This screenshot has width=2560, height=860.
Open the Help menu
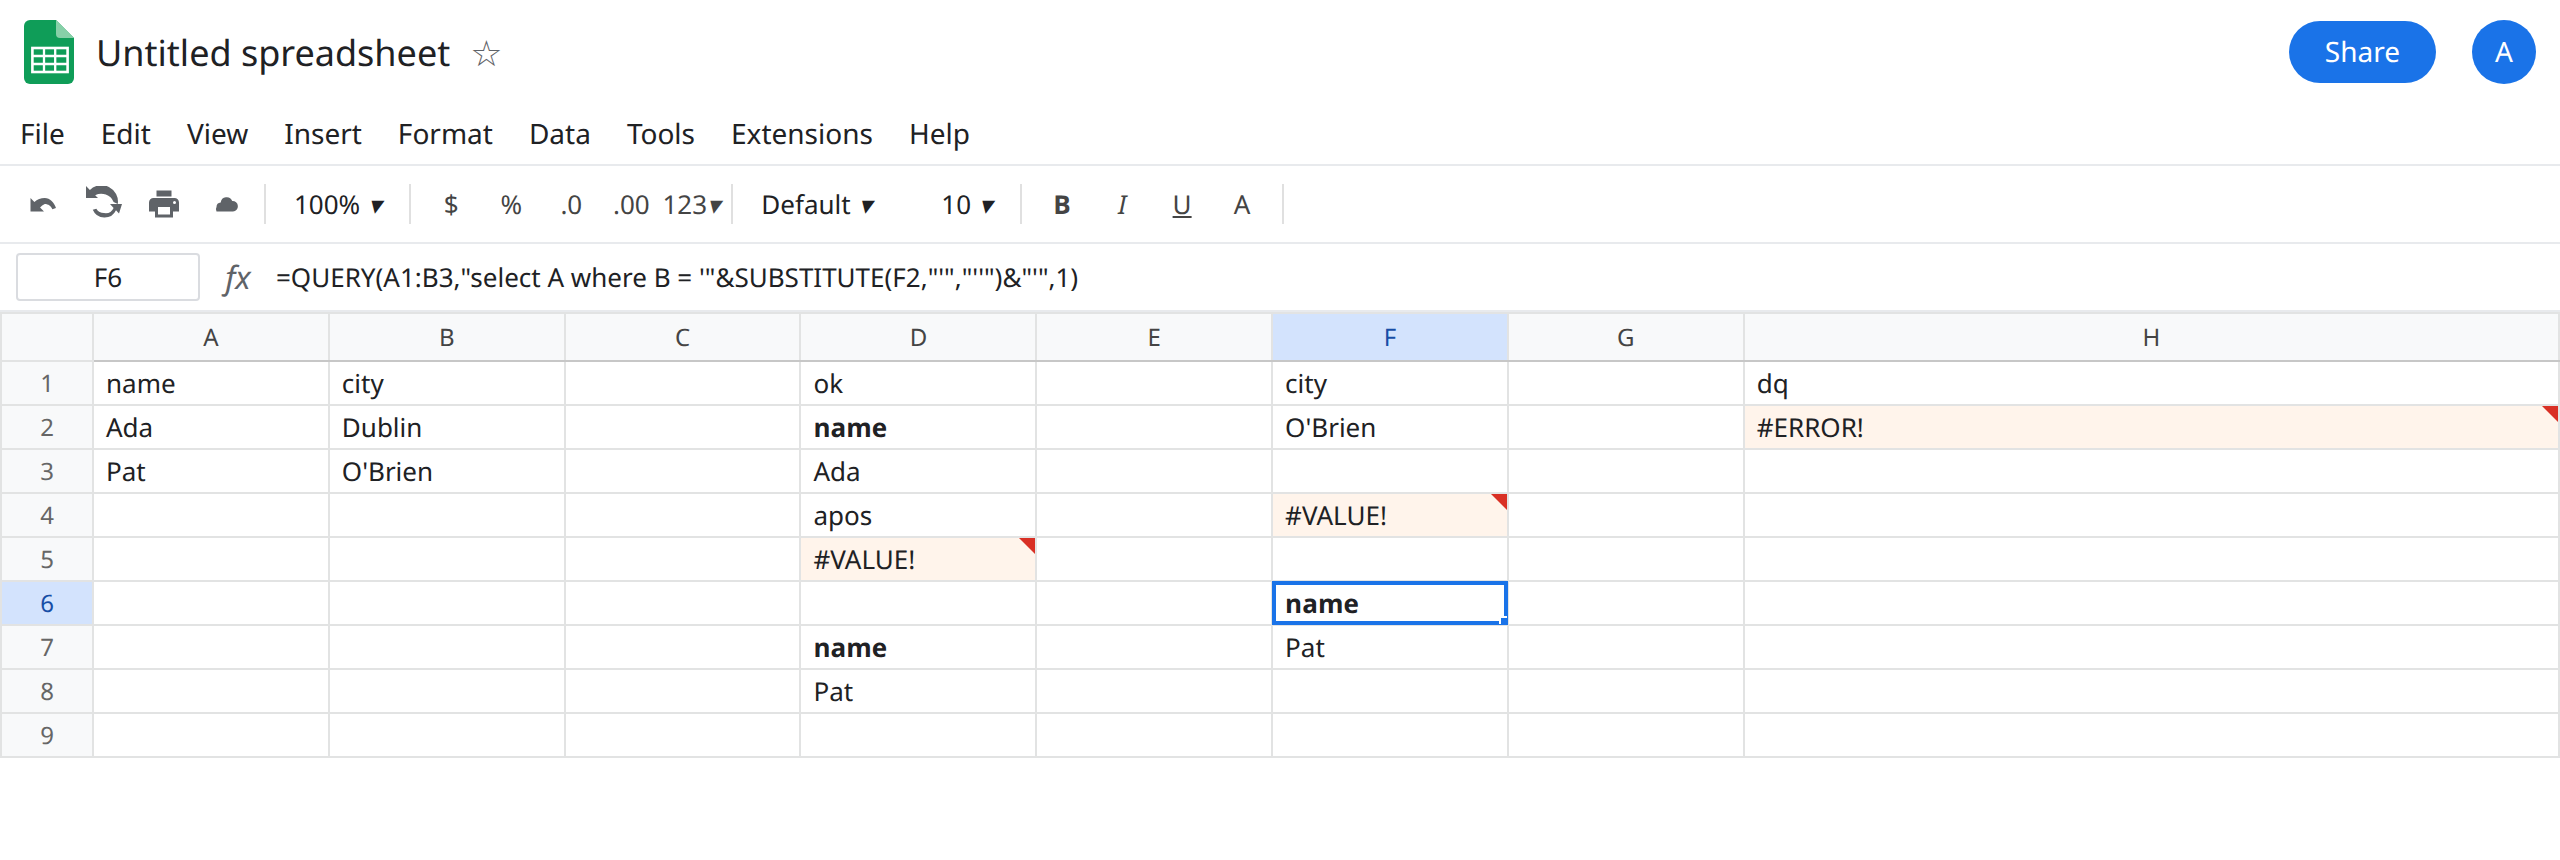click(939, 134)
